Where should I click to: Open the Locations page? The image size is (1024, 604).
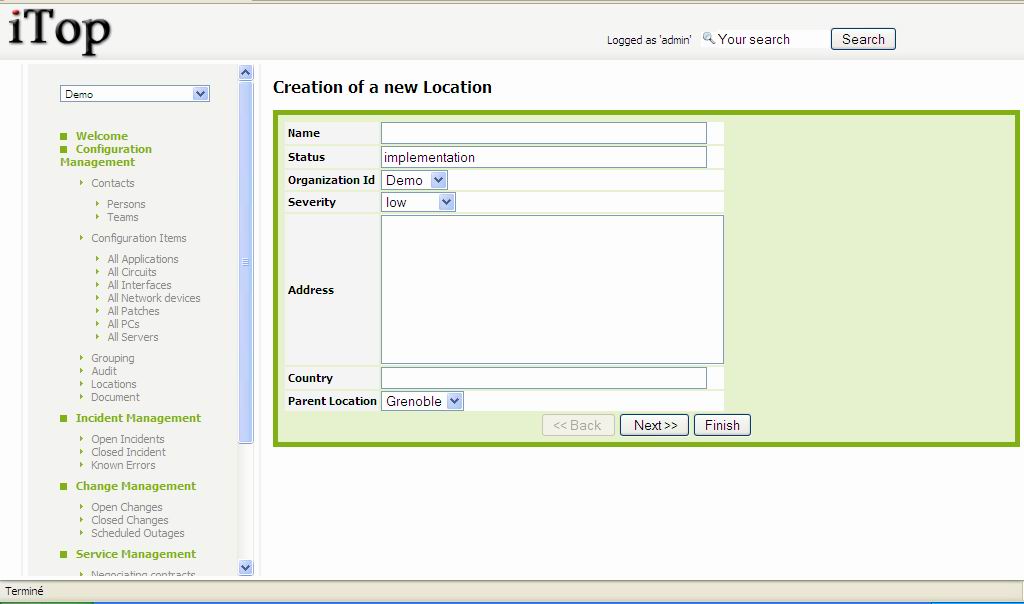coord(114,384)
